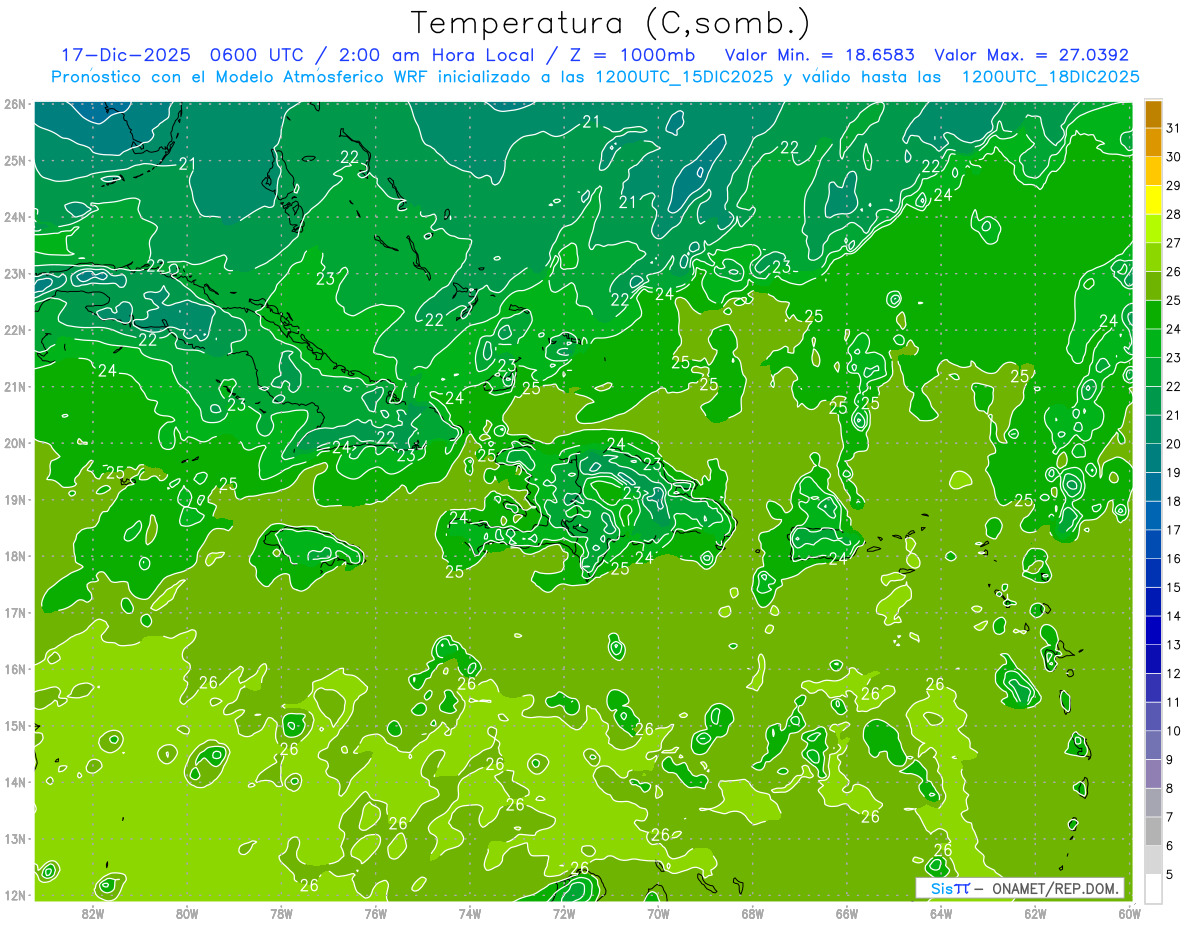Click the 26N latitude axis label
The height and width of the screenshot is (927, 1200).
tap(14, 104)
